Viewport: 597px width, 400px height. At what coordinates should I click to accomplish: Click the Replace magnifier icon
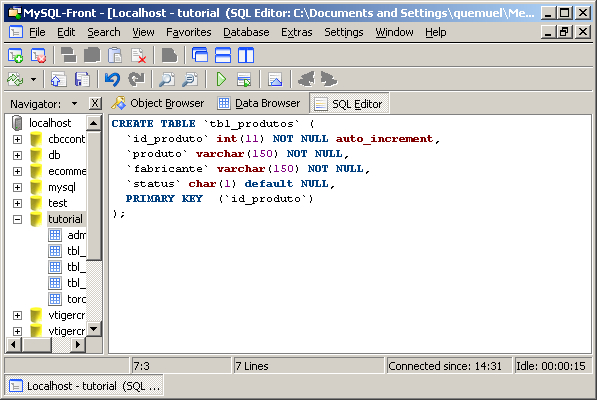point(190,80)
